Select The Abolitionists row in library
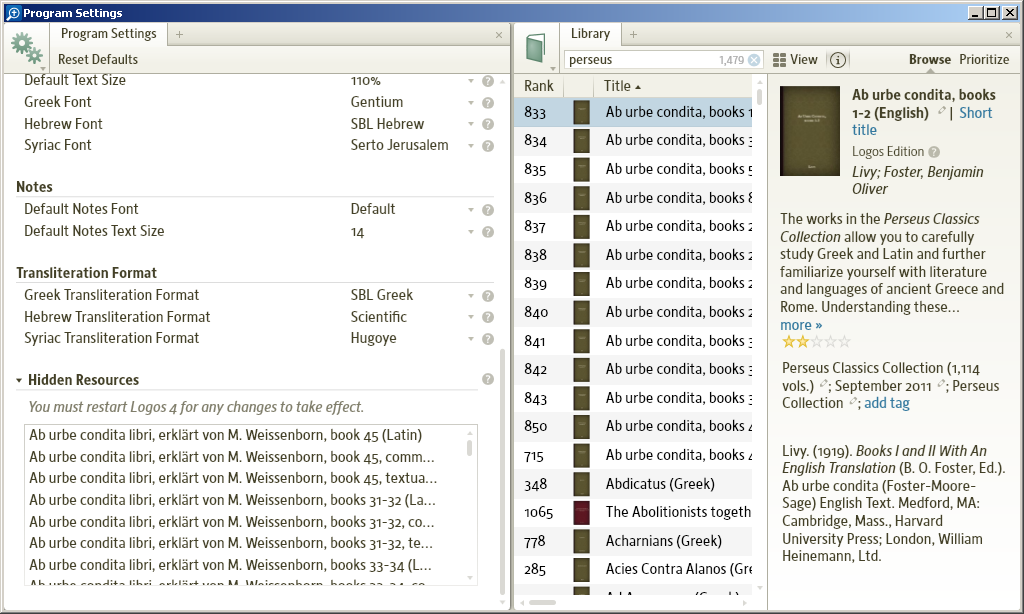The width and height of the screenshot is (1024, 614). click(x=633, y=512)
